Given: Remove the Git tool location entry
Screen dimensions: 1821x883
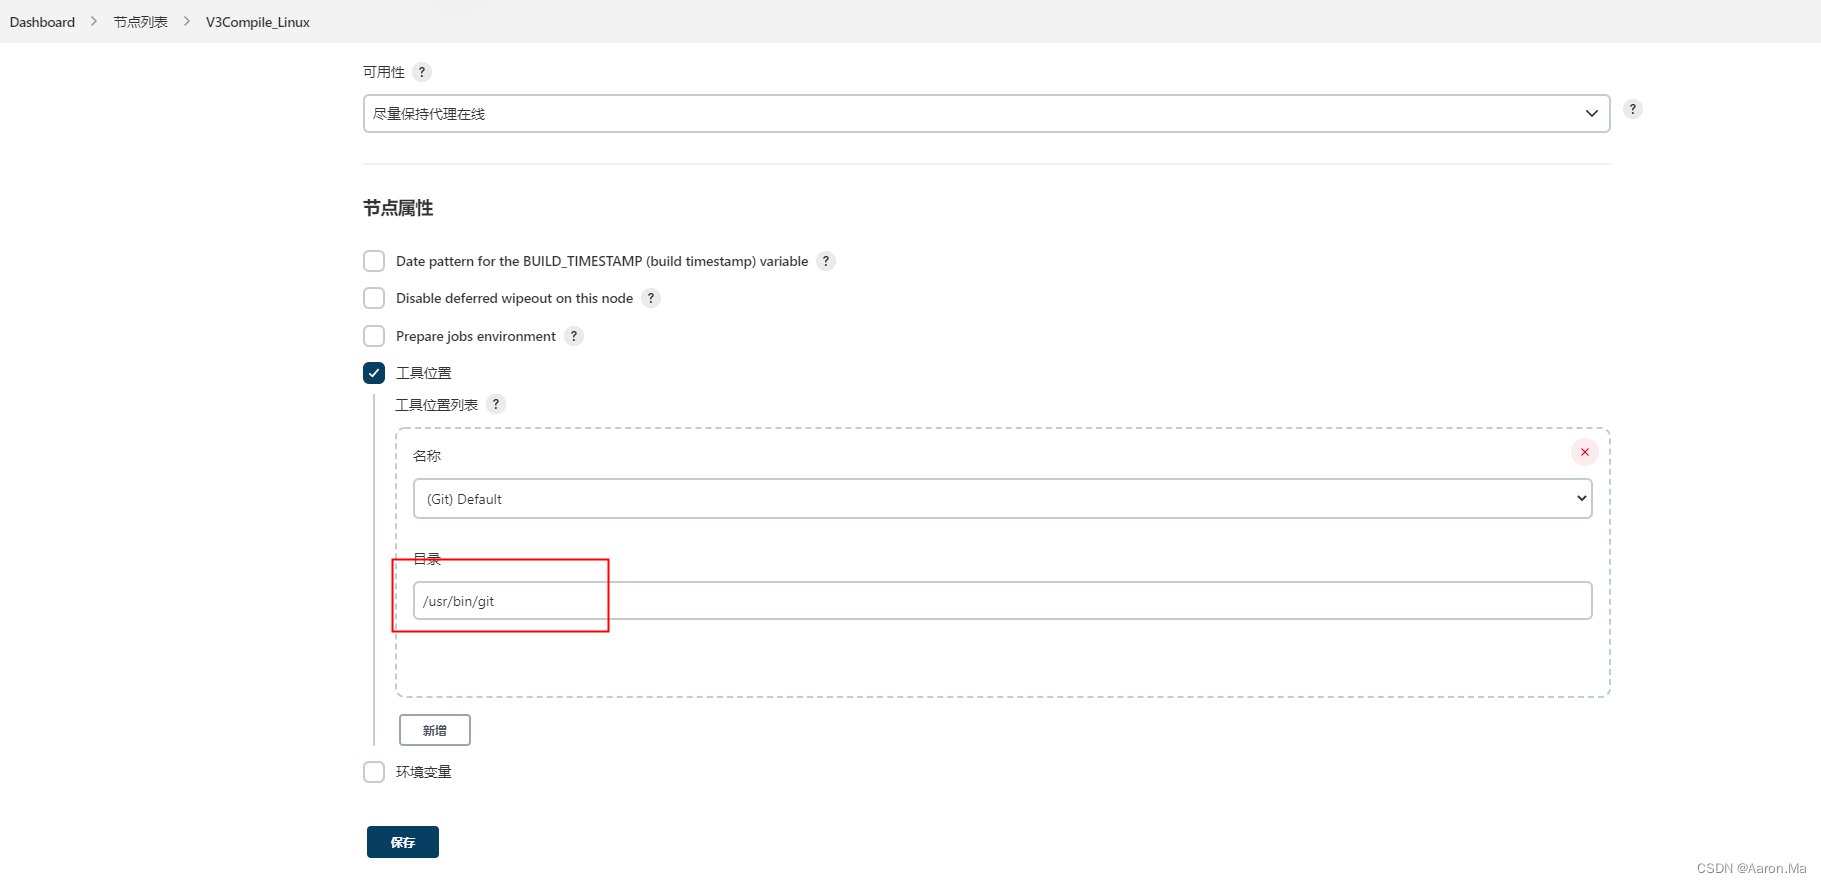Looking at the screenshot, I should click(1585, 452).
